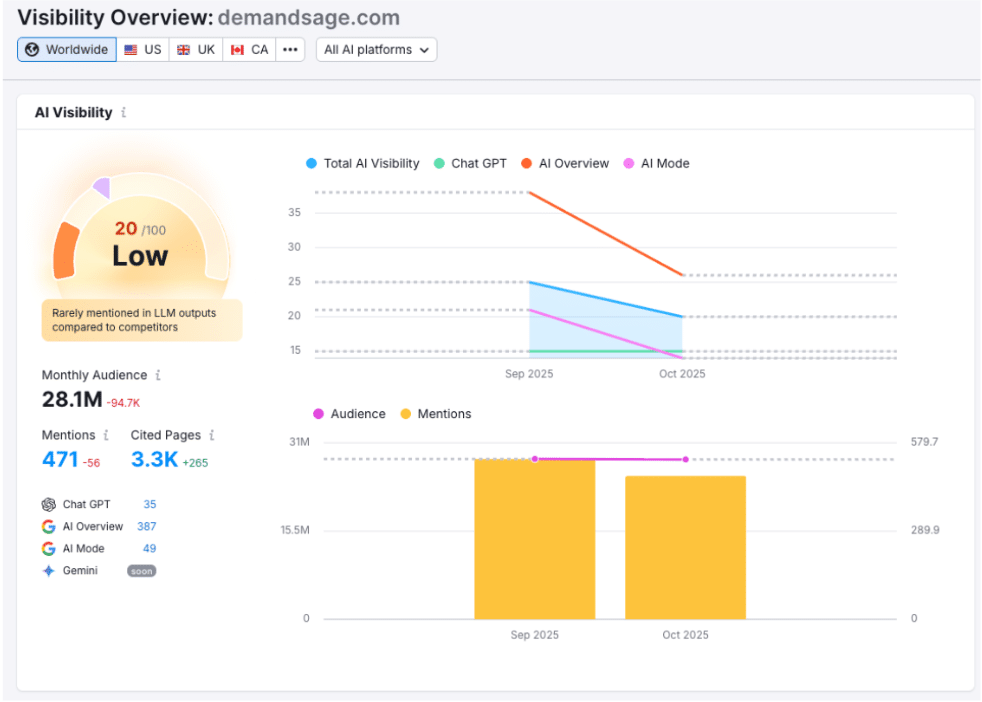The image size is (982, 702).
Task: Toggle AI Overview legend series
Action: pyautogui.click(x=565, y=163)
